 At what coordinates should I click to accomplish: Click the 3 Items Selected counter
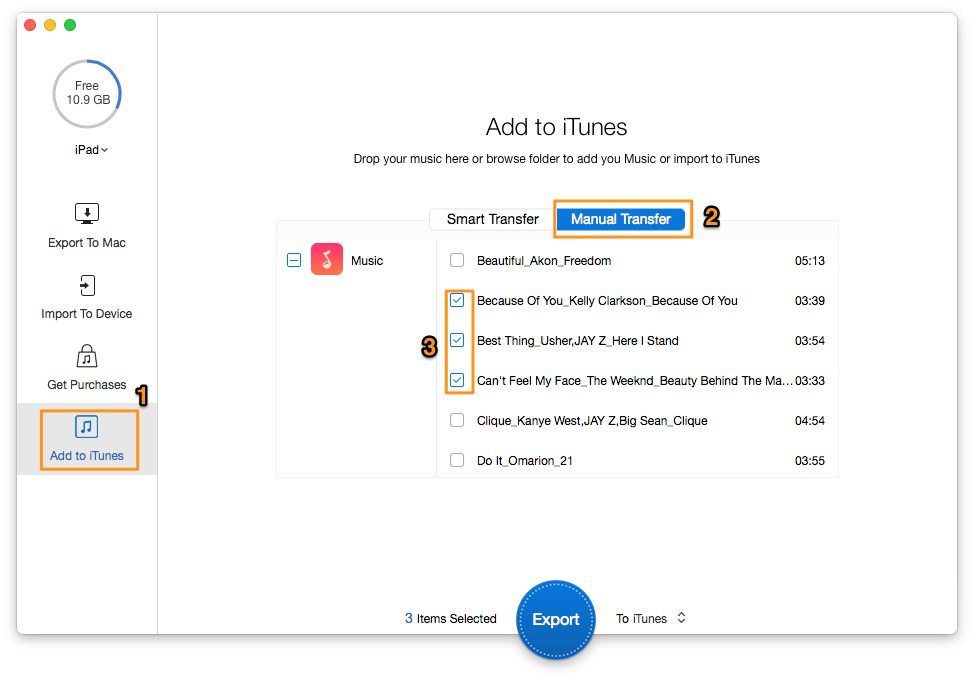point(451,618)
